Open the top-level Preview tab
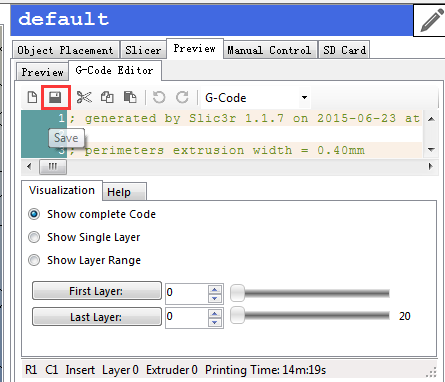This screenshot has height=382, width=445. (195, 49)
